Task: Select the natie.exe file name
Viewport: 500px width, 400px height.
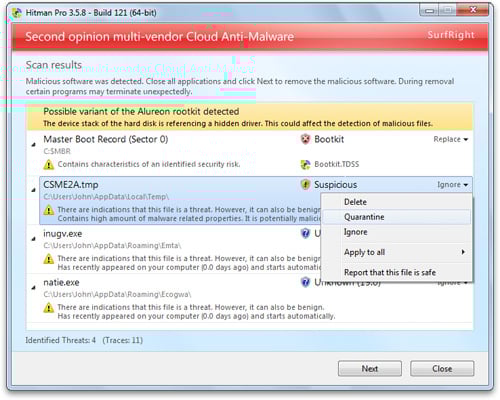Action: [61, 282]
